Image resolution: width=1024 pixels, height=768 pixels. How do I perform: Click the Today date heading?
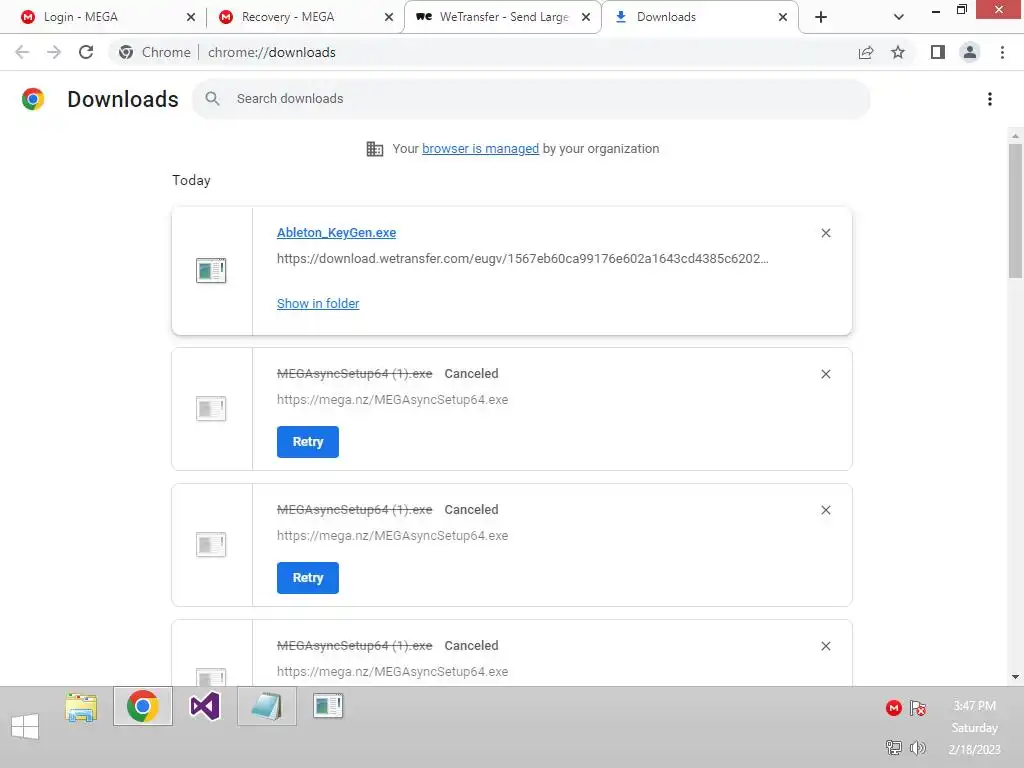click(191, 180)
